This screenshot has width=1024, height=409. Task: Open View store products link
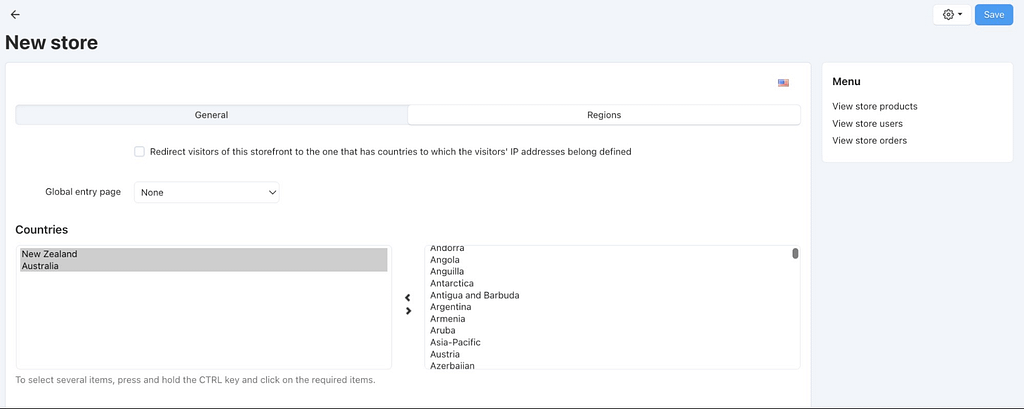point(874,106)
